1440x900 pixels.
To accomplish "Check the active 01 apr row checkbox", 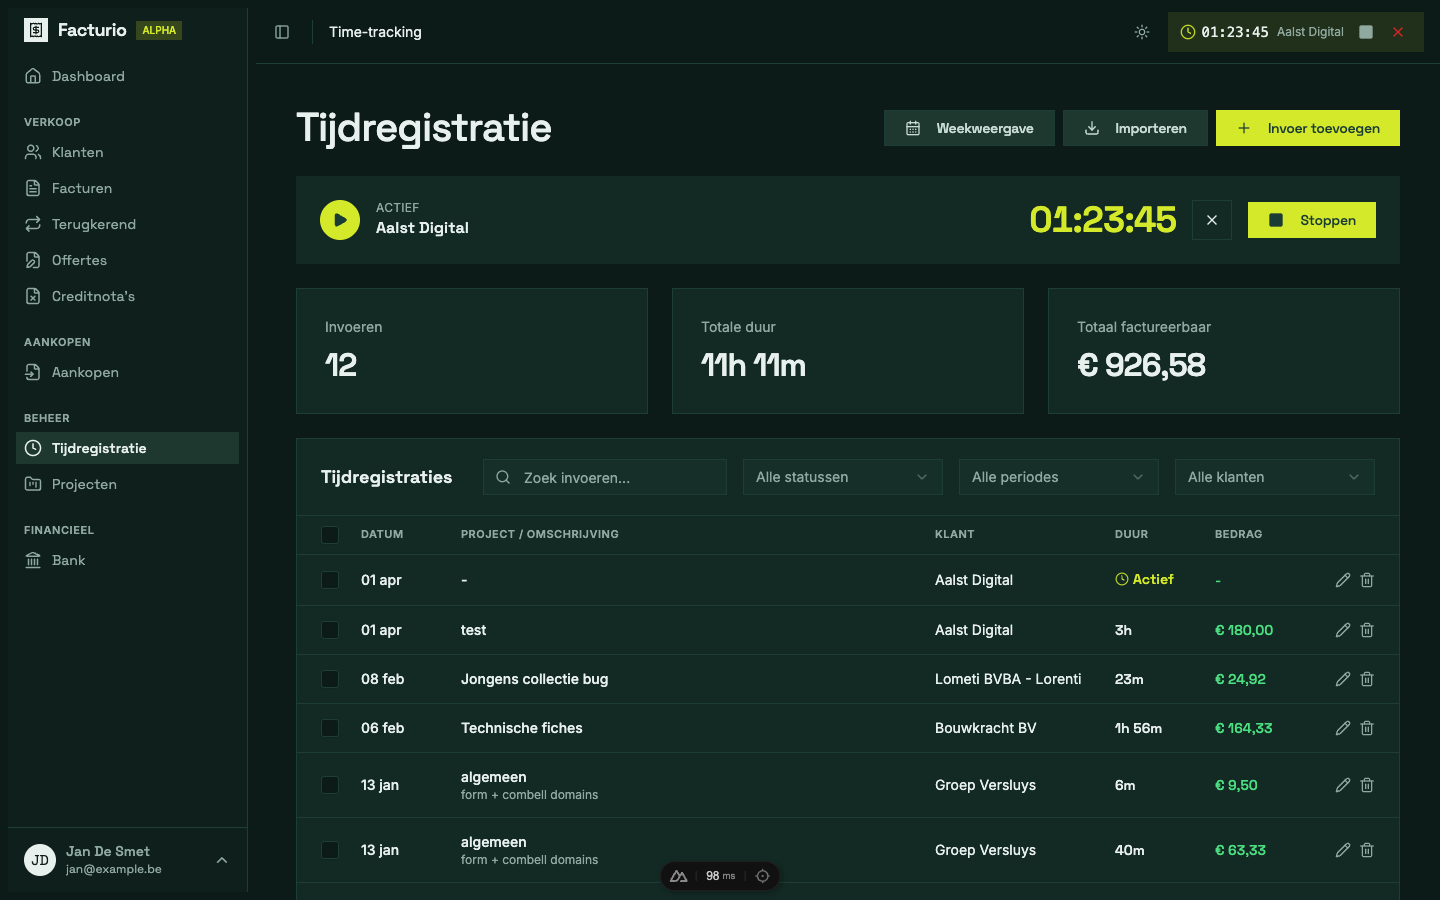I will pyautogui.click(x=330, y=580).
